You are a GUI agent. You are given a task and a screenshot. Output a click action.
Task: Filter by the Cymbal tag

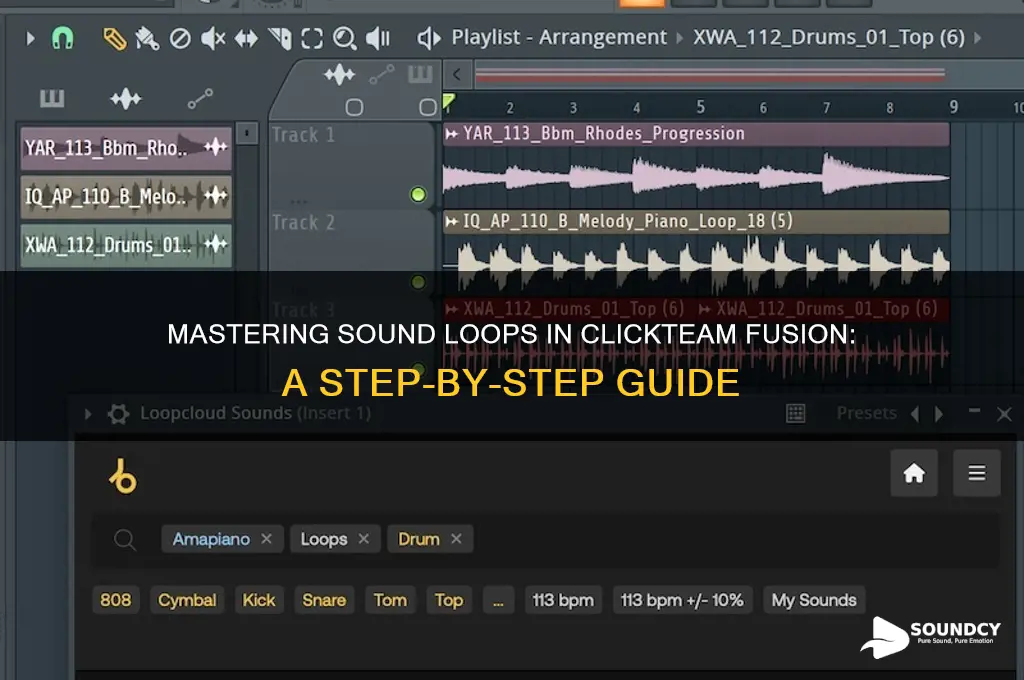[x=187, y=600]
